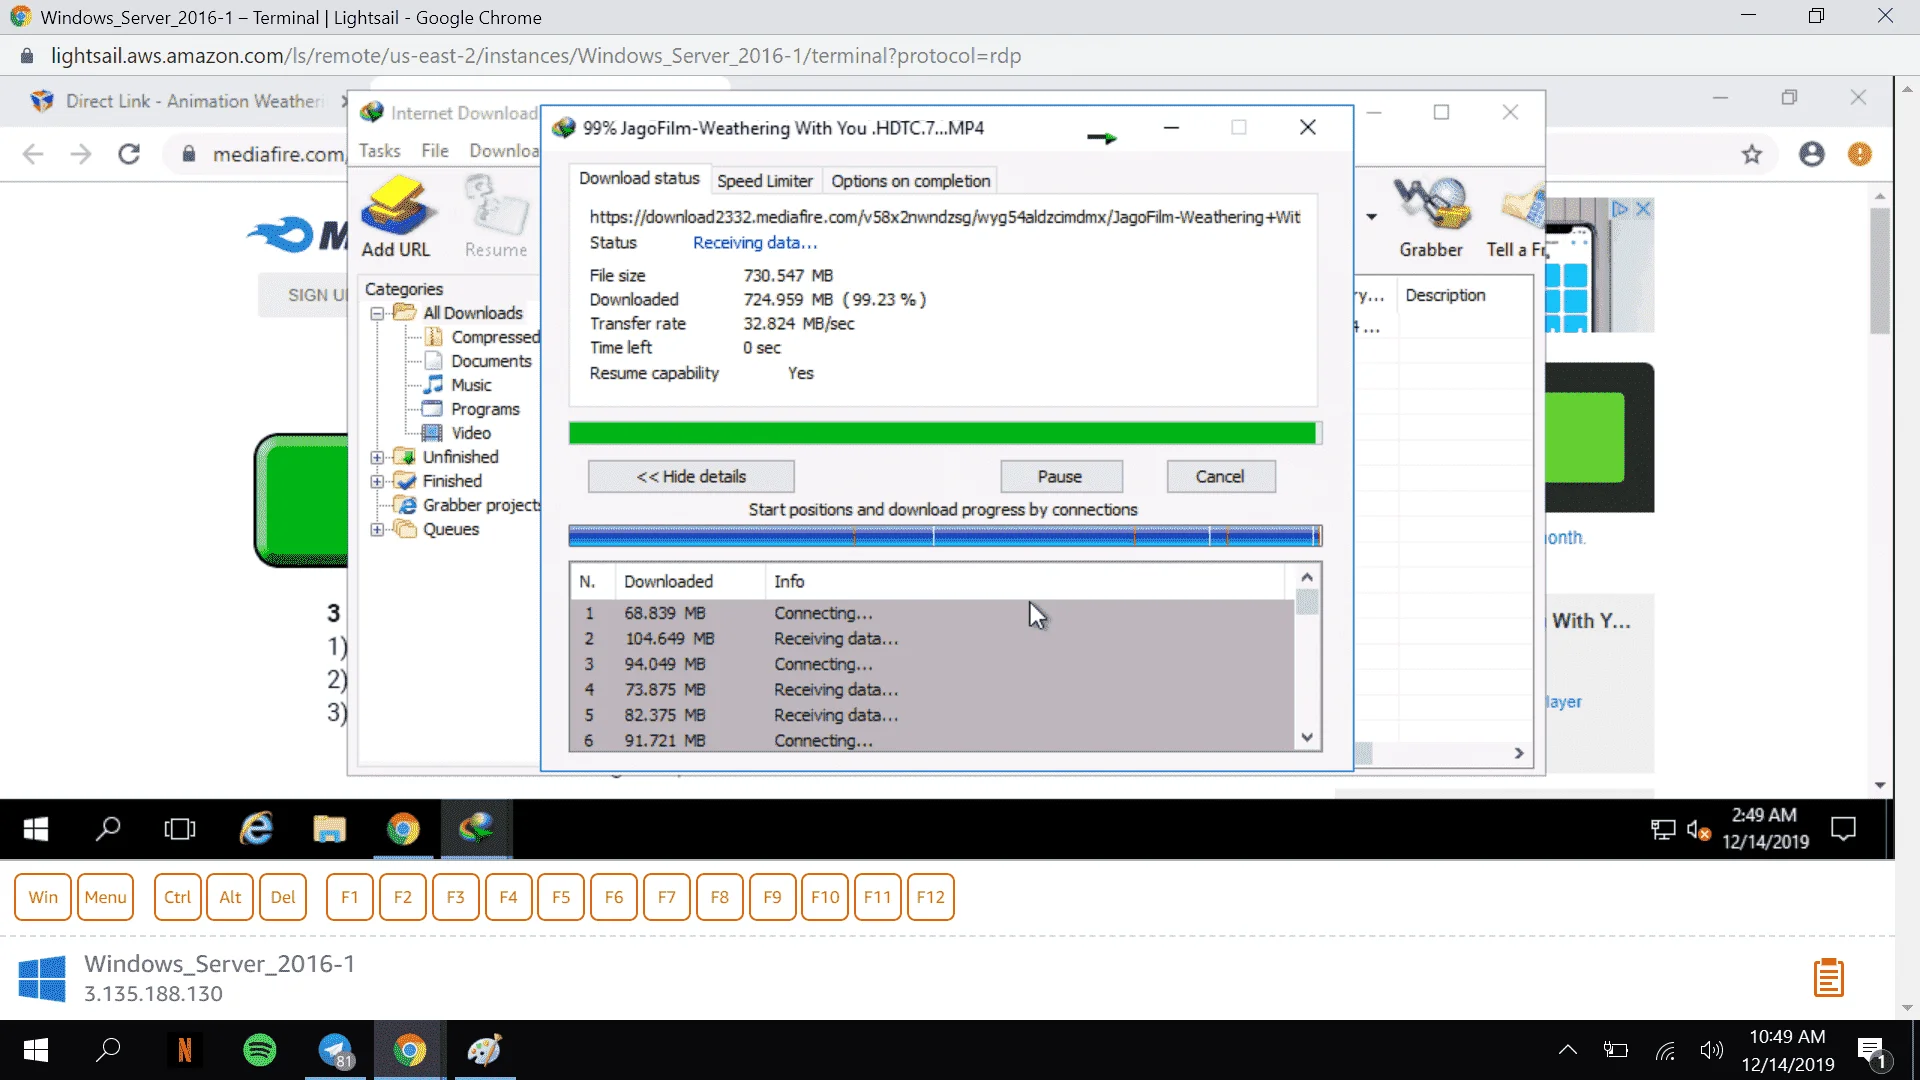The height and width of the screenshot is (1080, 1920).
Task: Click the green download progress bar
Action: 945,433
